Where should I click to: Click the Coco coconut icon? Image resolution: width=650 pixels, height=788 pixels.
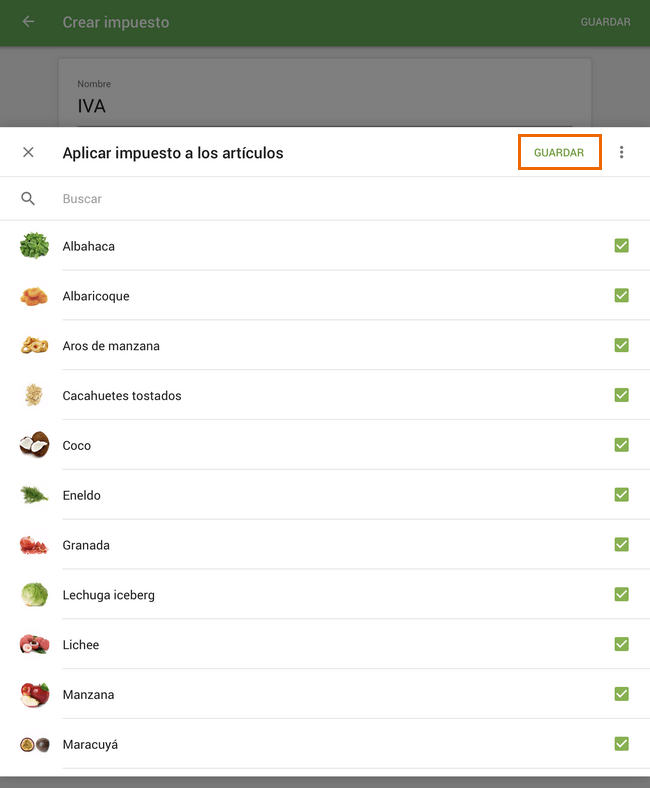point(34,445)
